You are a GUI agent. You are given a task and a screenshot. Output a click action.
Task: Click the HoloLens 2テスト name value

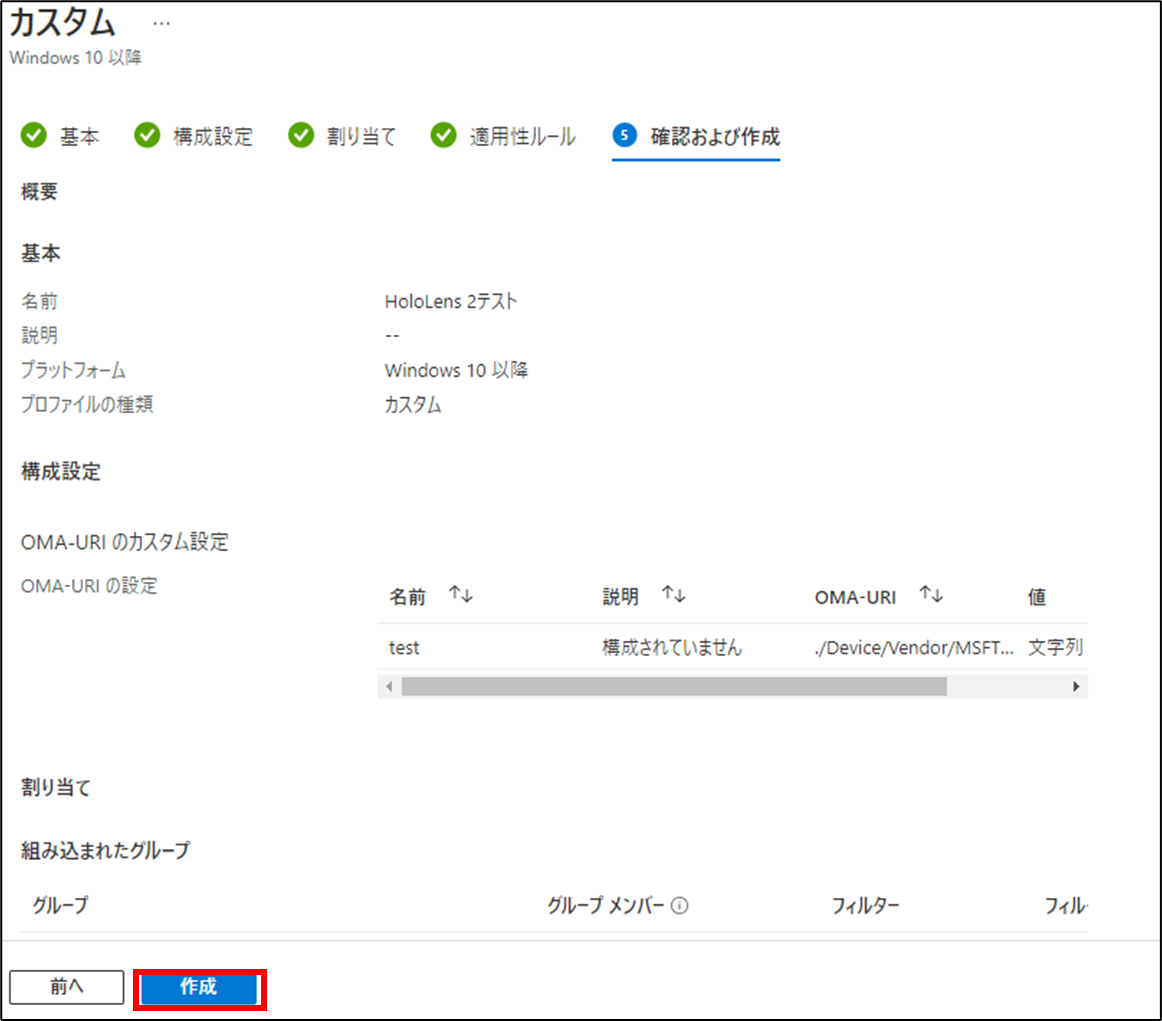pos(451,302)
